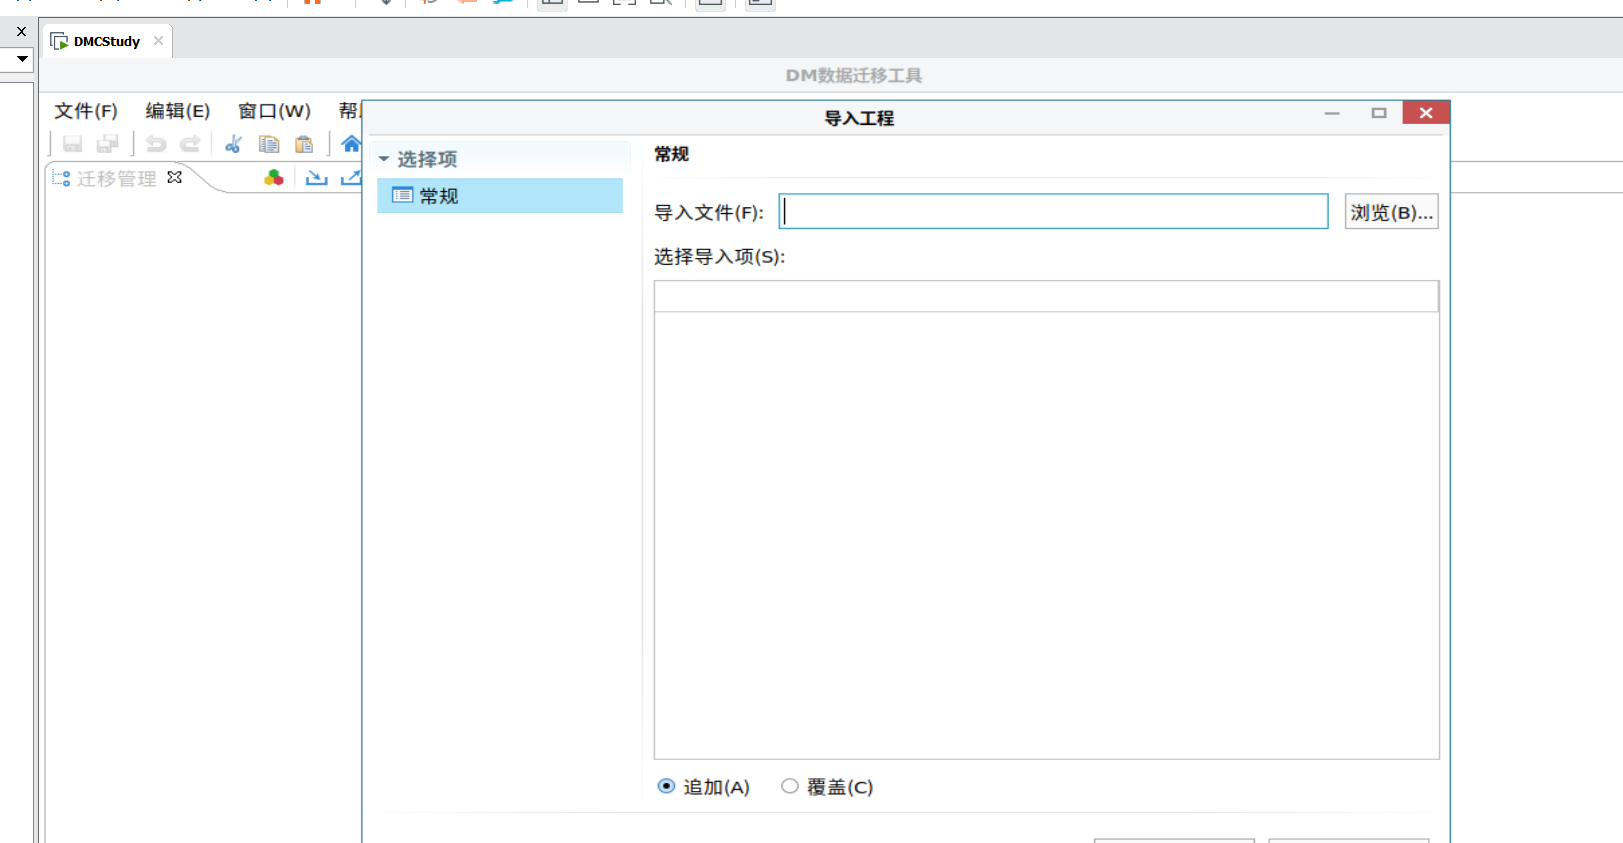
Task: Click the 导入工程 dialog title
Action: 859,118
